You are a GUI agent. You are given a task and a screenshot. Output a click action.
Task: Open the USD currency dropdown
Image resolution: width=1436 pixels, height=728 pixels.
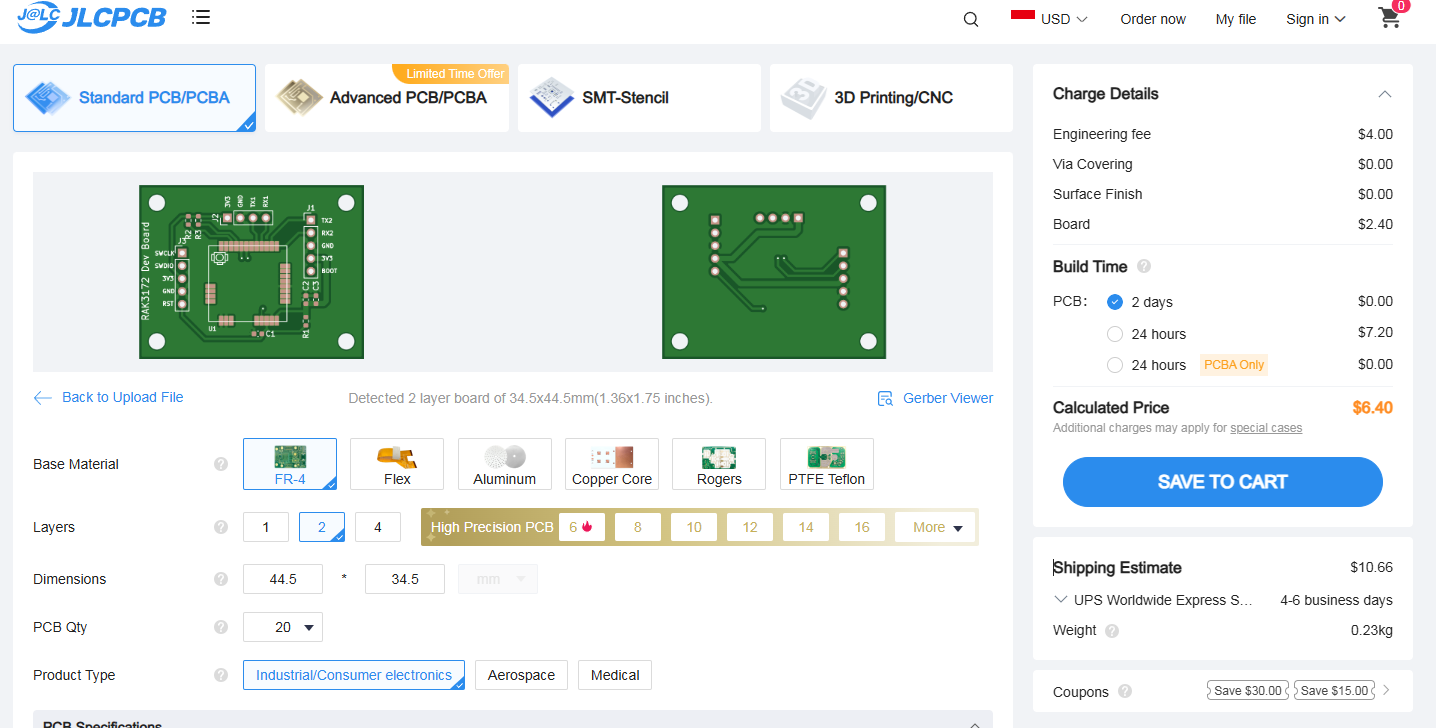pos(1064,19)
